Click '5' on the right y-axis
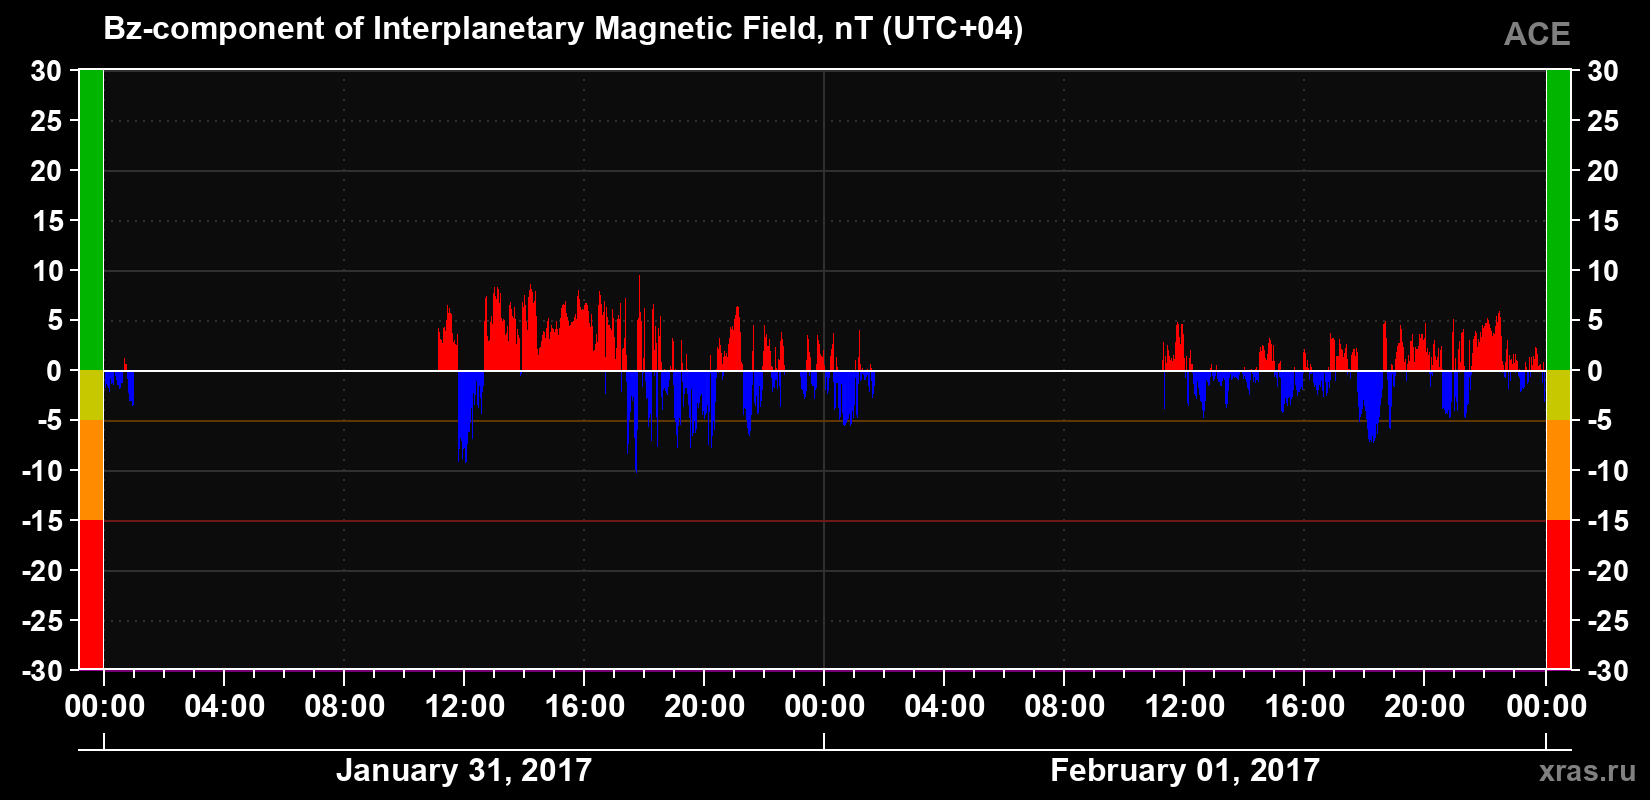 coord(1594,321)
